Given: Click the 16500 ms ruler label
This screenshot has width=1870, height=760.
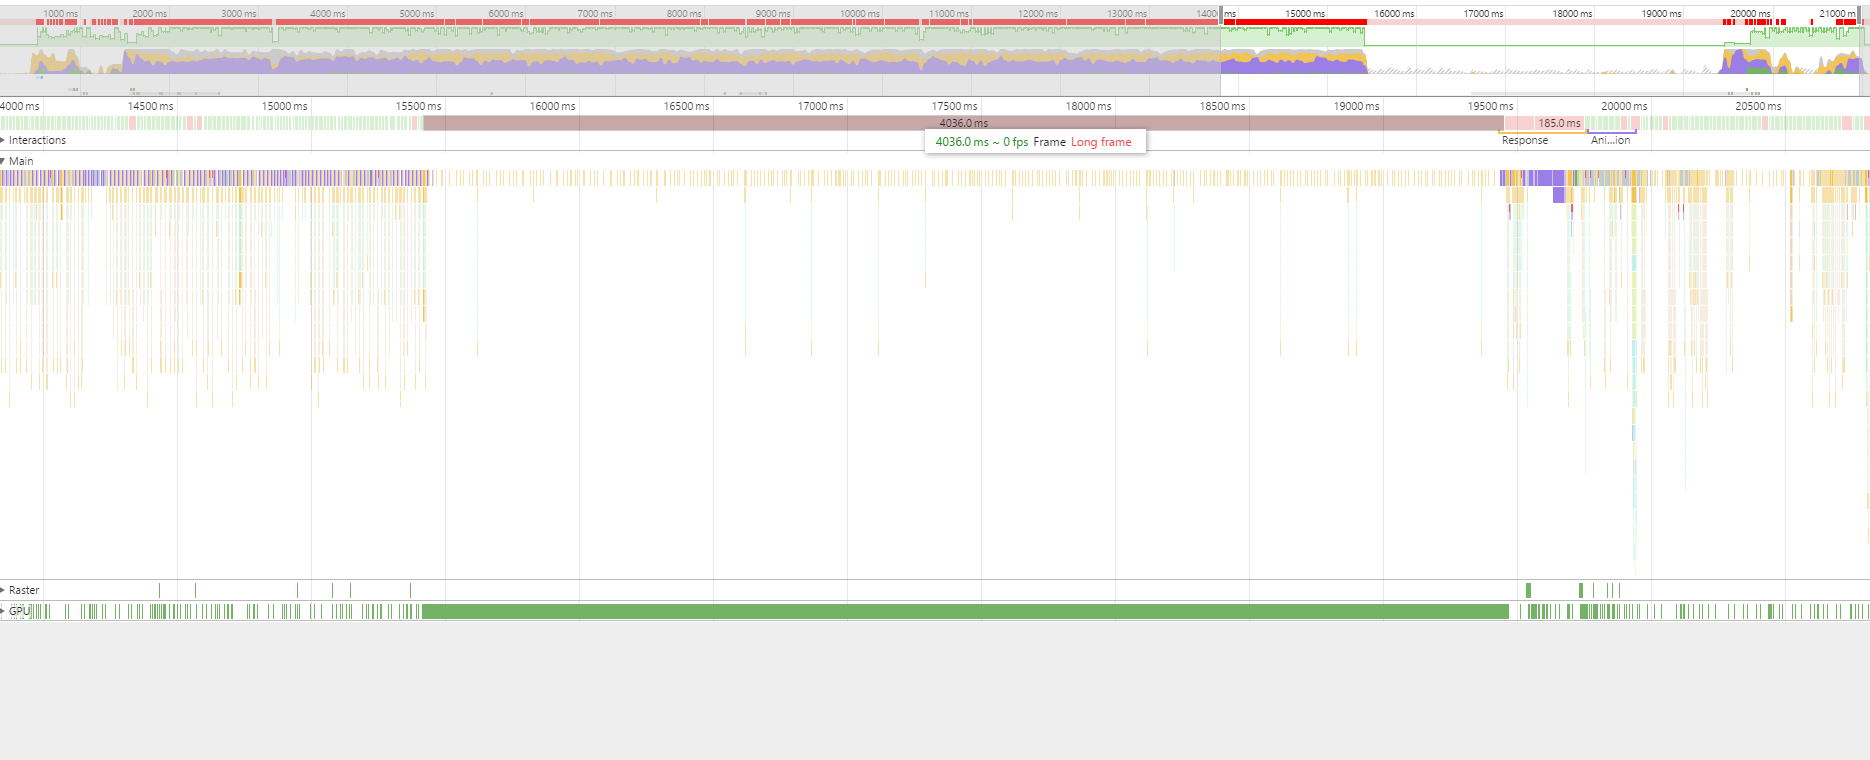Looking at the screenshot, I should point(686,106).
